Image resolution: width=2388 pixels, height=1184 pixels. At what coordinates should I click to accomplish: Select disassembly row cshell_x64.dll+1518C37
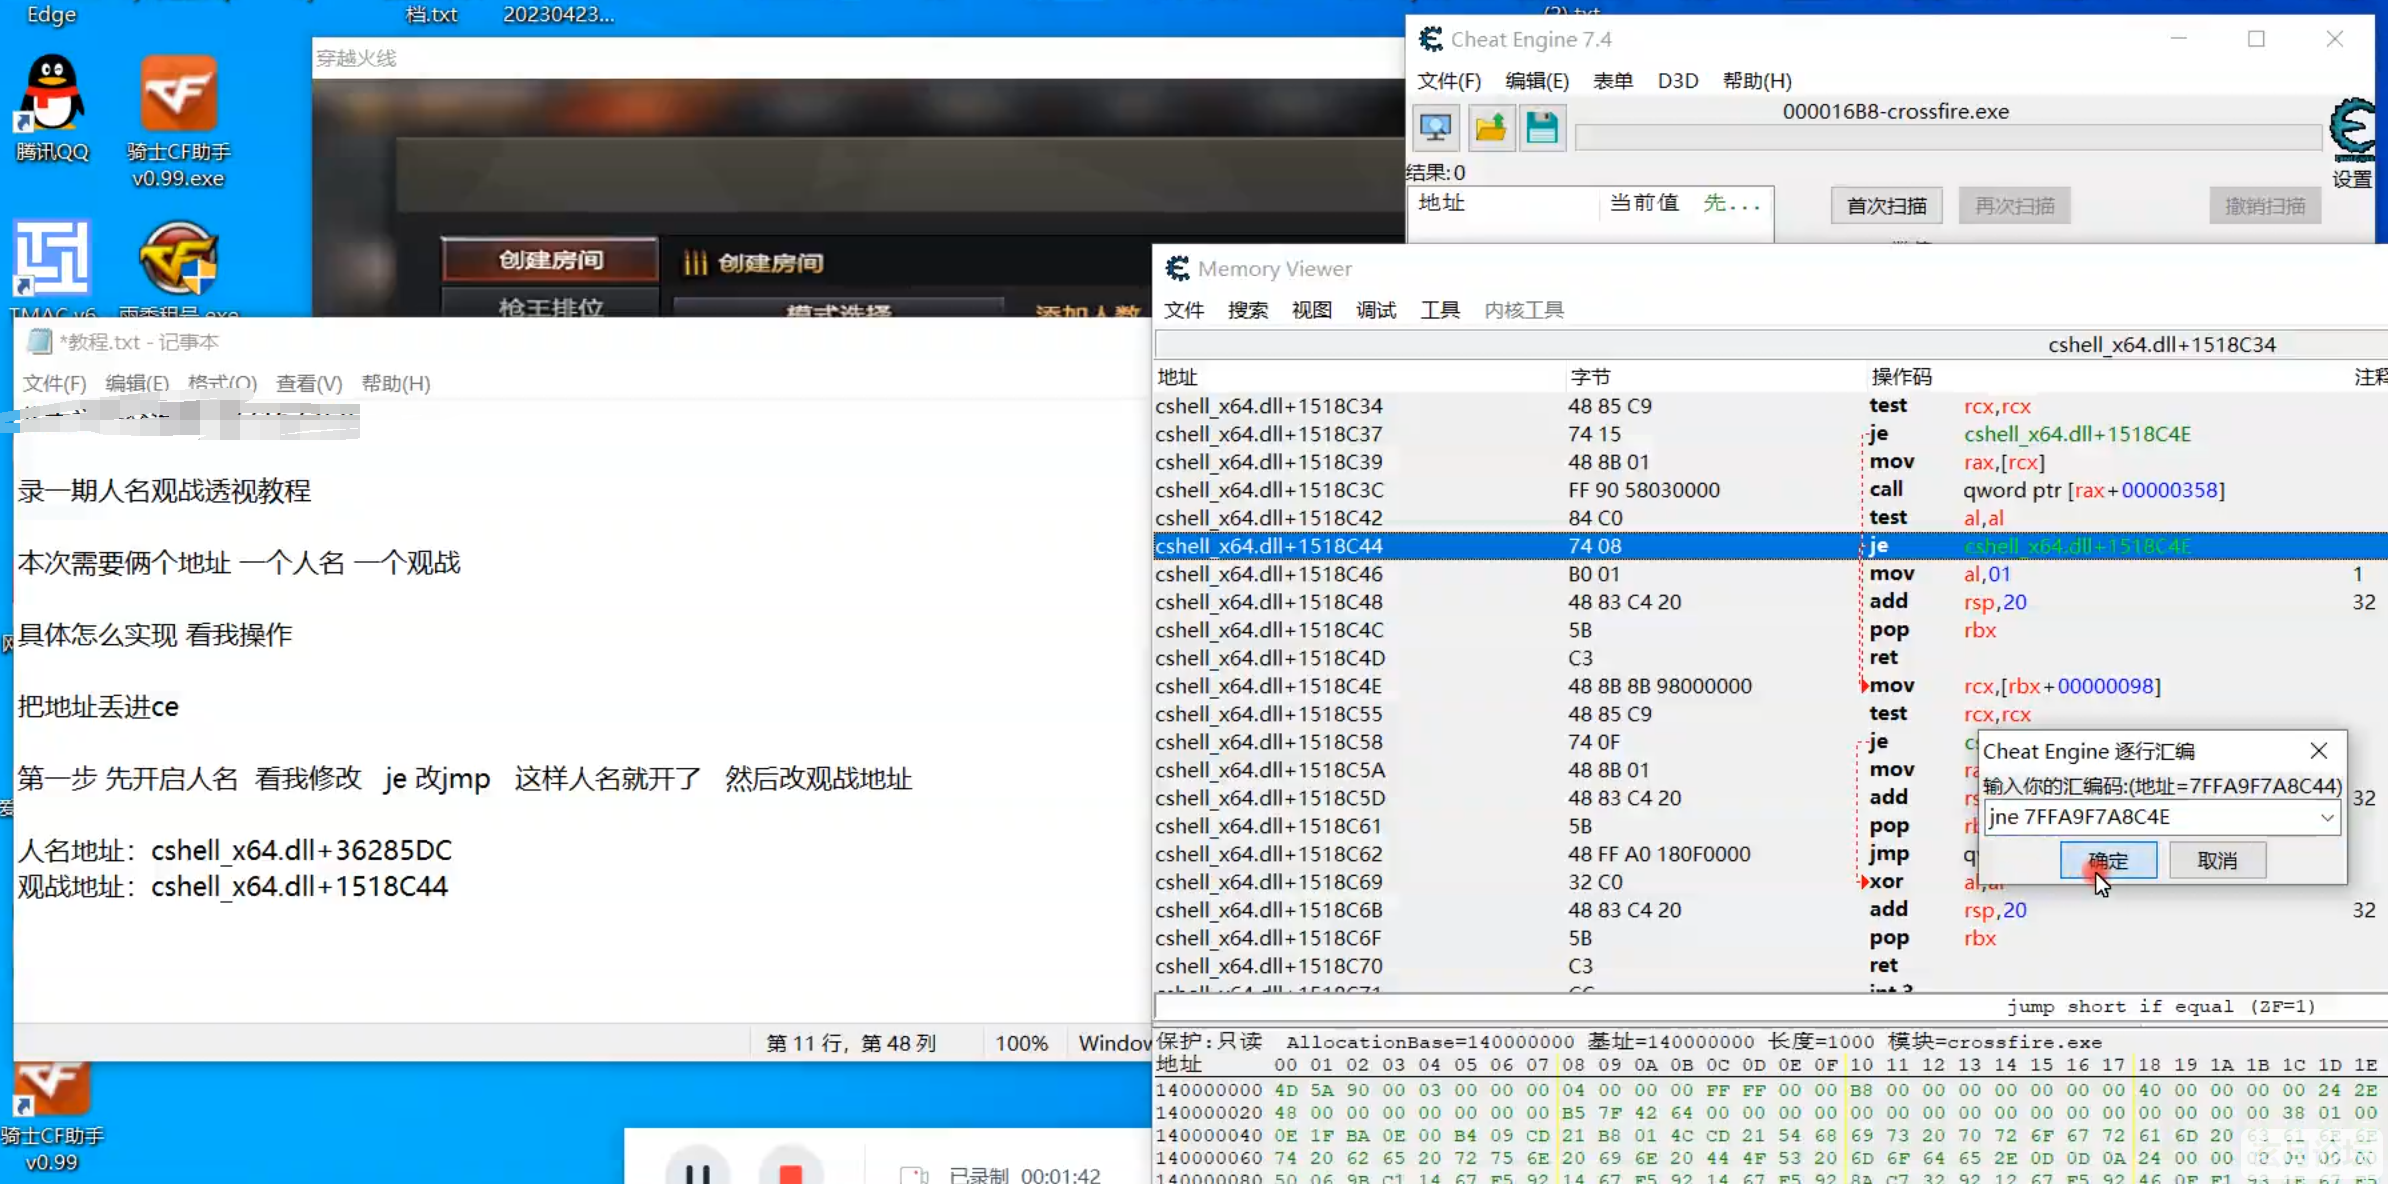click(1770, 434)
